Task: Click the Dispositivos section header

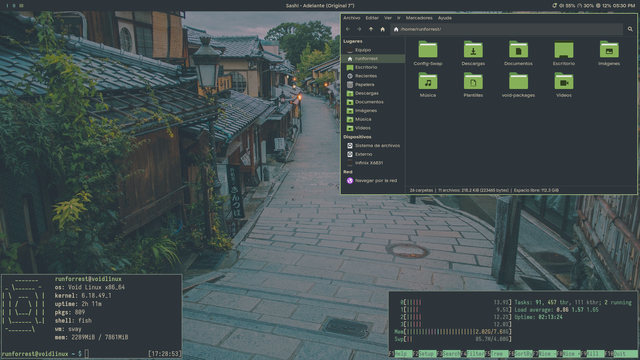Action: coord(357,137)
